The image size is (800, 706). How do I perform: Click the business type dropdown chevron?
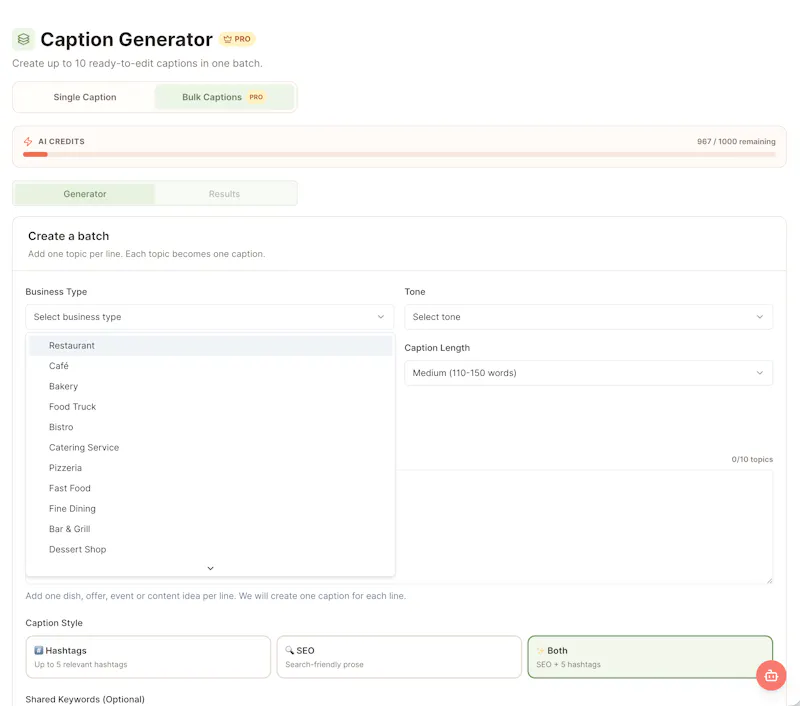coord(381,317)
